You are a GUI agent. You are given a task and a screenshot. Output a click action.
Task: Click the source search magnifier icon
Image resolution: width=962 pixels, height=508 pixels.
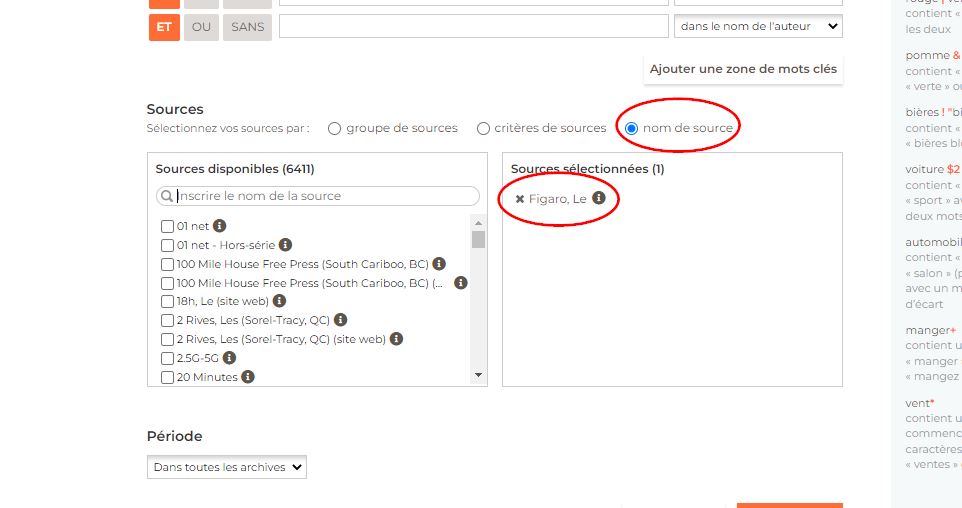(166, 196)
